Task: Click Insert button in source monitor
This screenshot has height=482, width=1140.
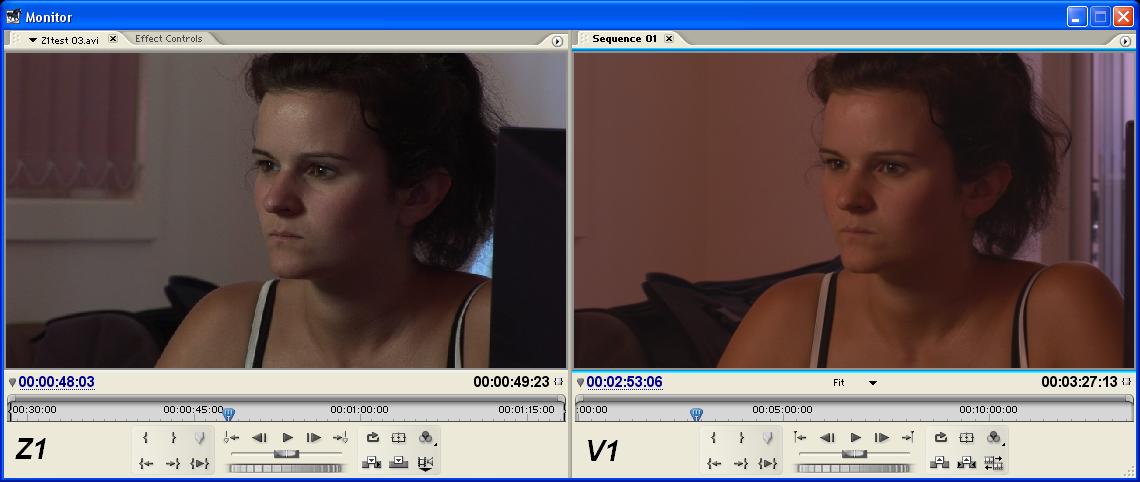Action: click(x=372, y=462)
